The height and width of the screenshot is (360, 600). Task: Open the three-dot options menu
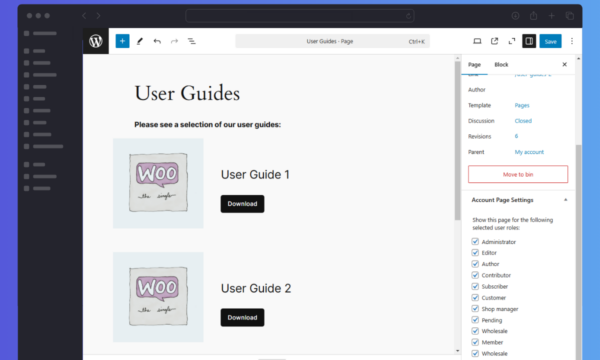[x=572, y=41]
